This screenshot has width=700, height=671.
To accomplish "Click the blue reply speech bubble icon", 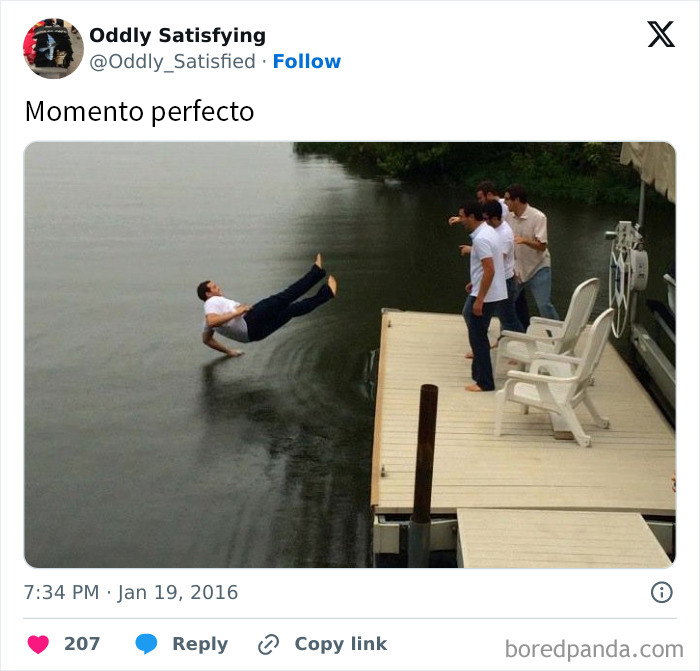I will (x=146, y=644).
